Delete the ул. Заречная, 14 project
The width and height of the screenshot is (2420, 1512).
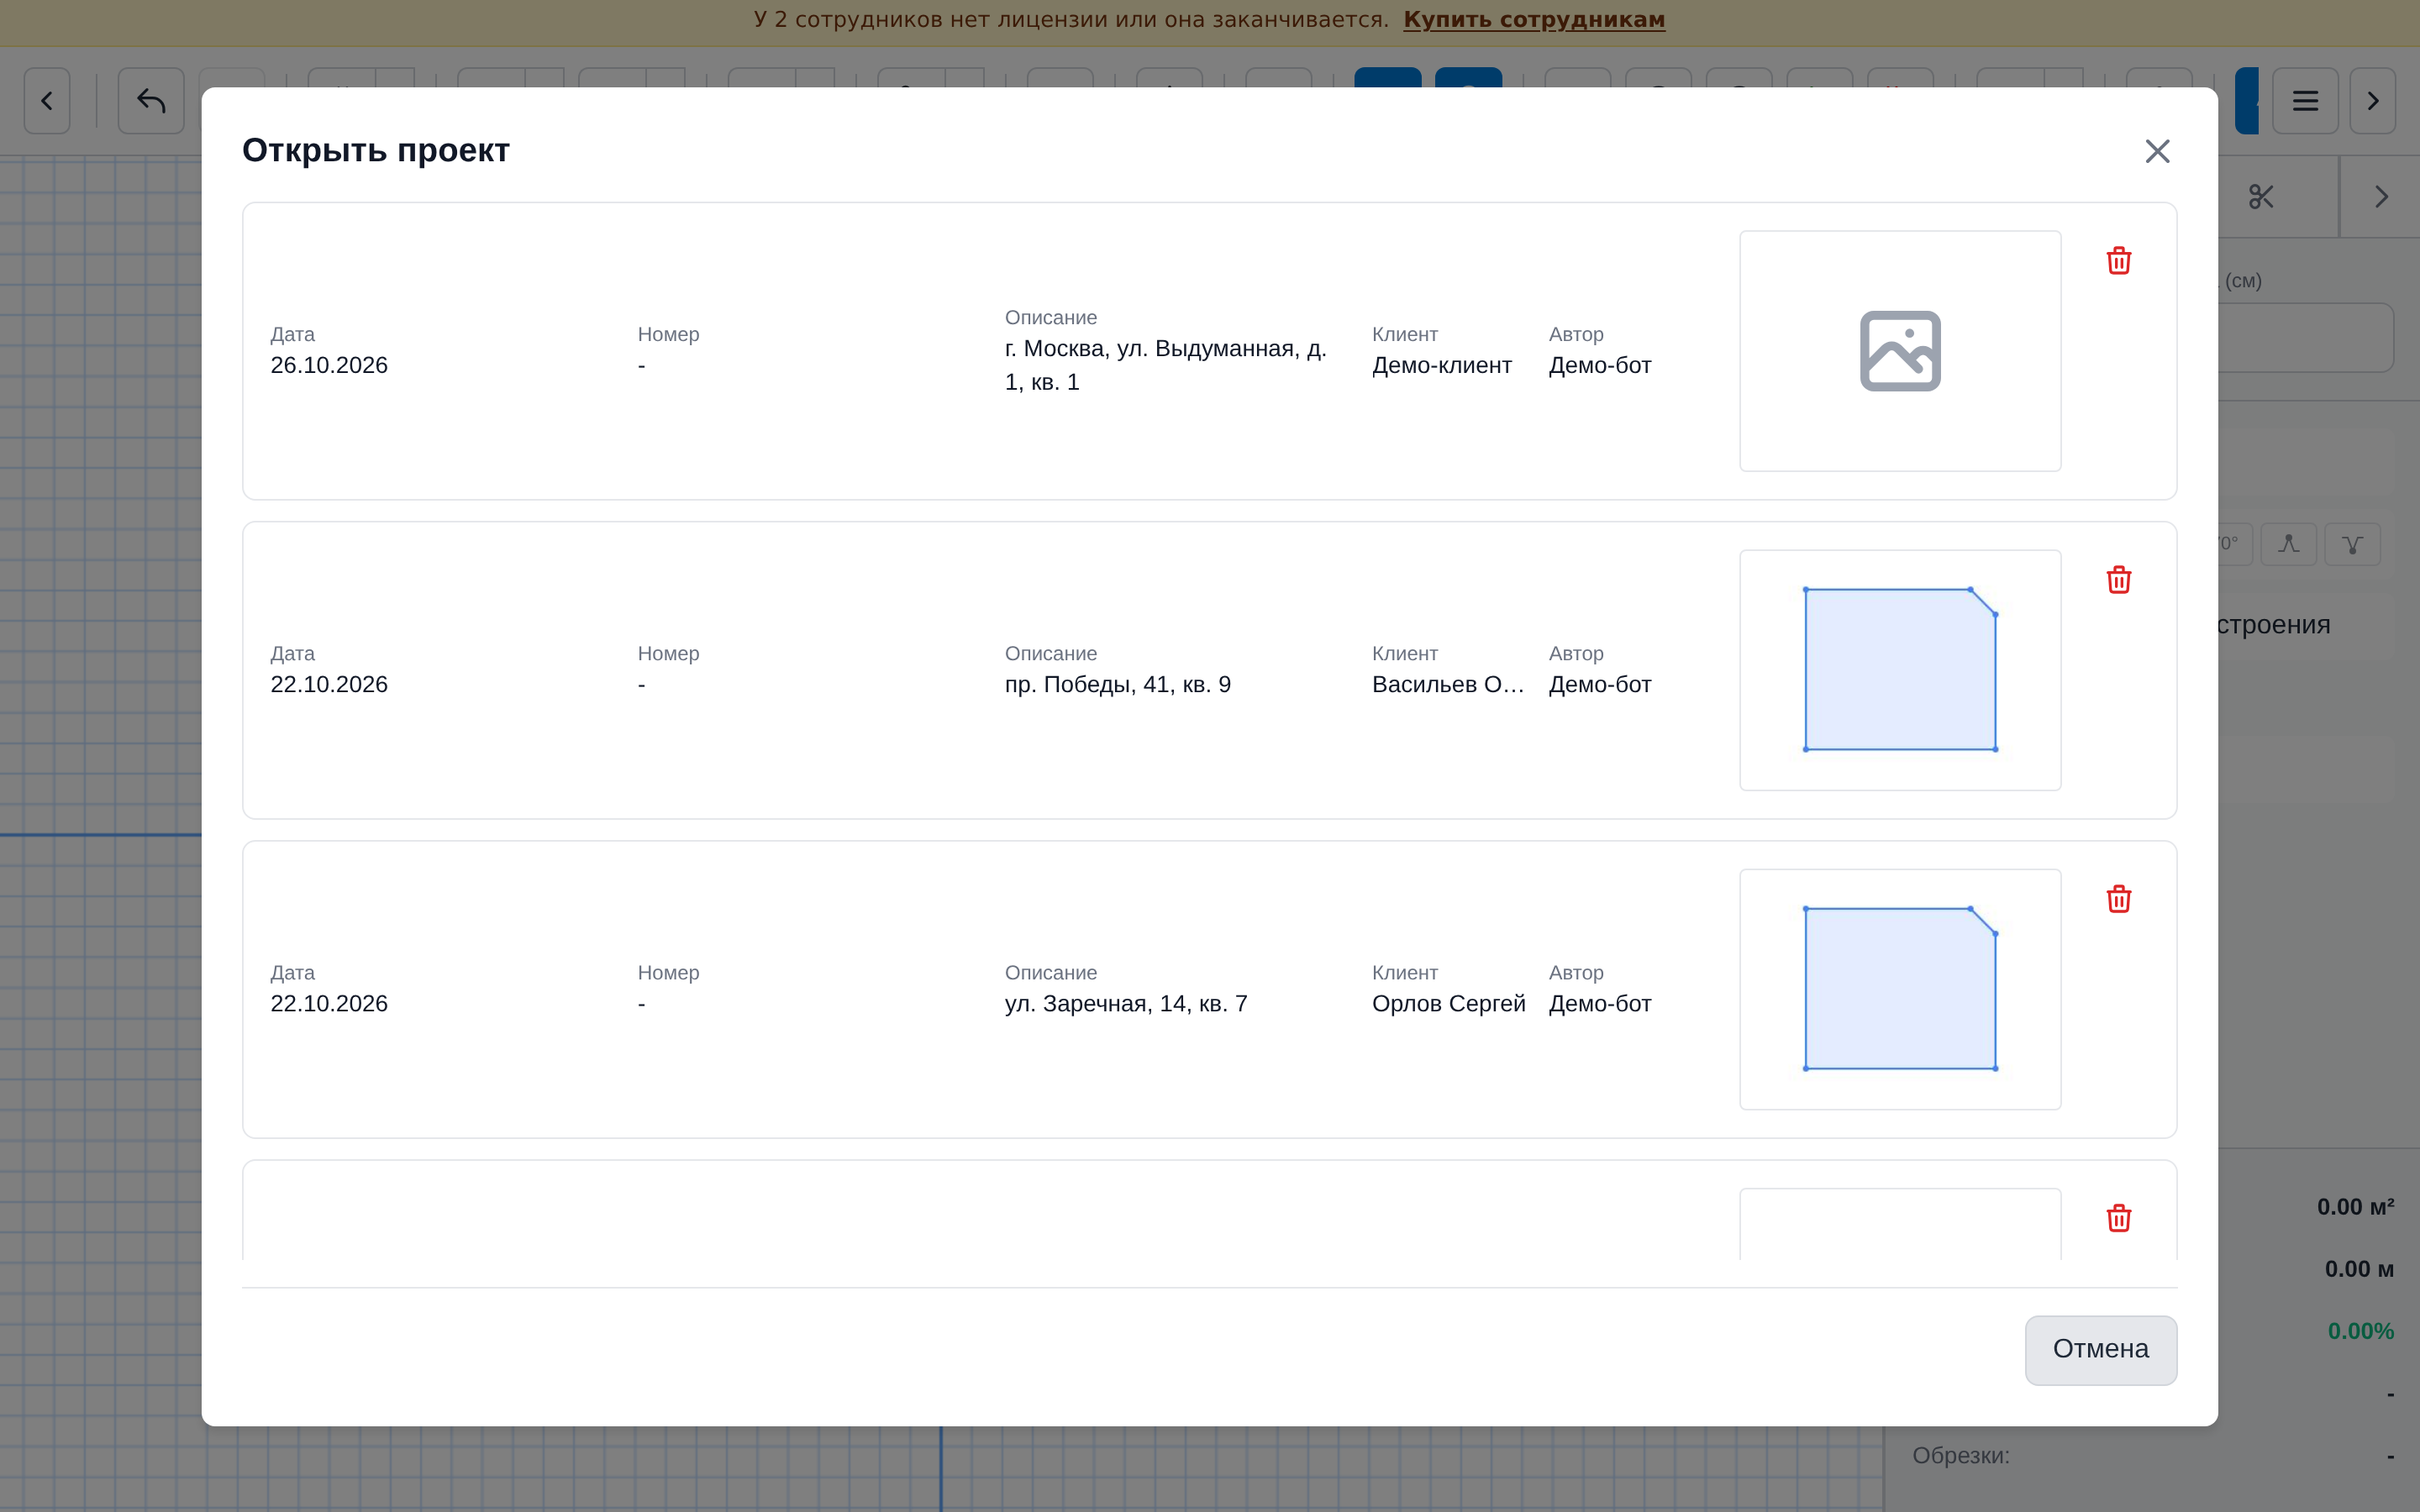2118,899
